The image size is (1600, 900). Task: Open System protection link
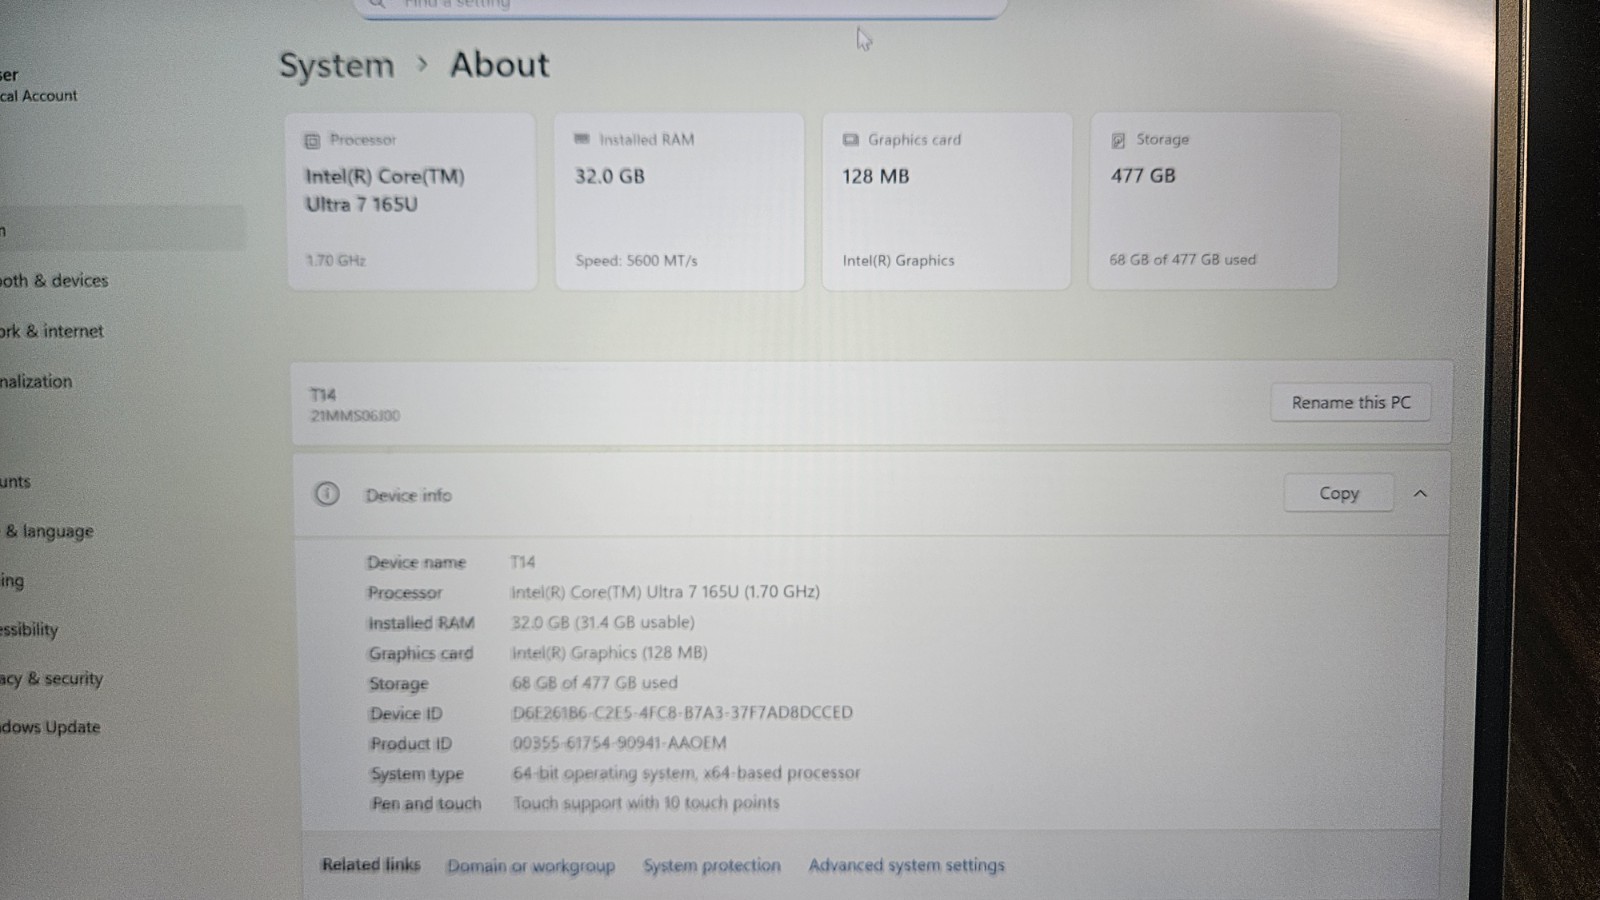[x=712, y=865]
